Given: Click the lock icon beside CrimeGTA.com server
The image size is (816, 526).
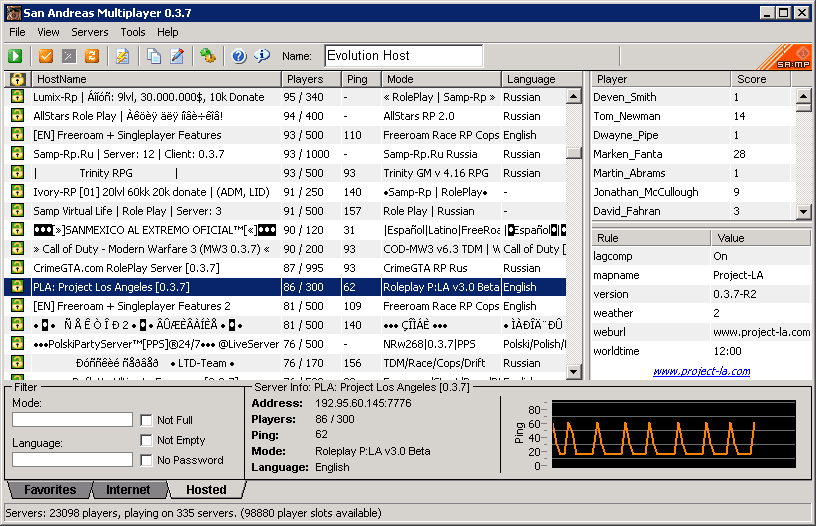Looking at the screenshot, I should tap(17, 268).
